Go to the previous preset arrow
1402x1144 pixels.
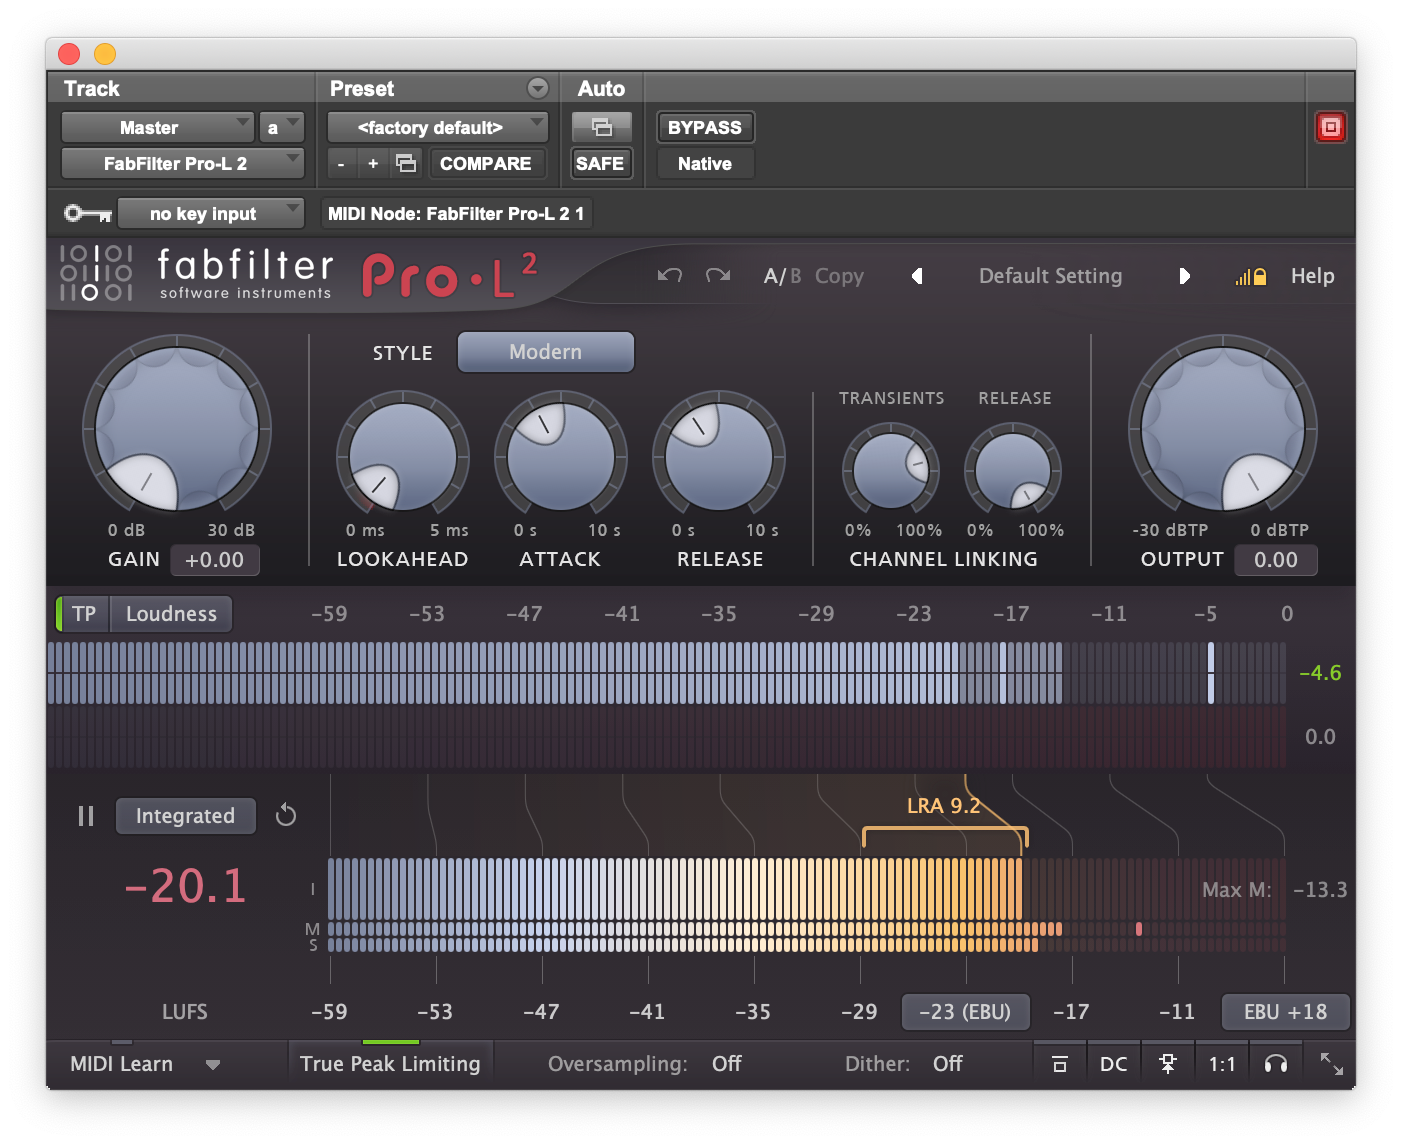click(x=916, y=276)
